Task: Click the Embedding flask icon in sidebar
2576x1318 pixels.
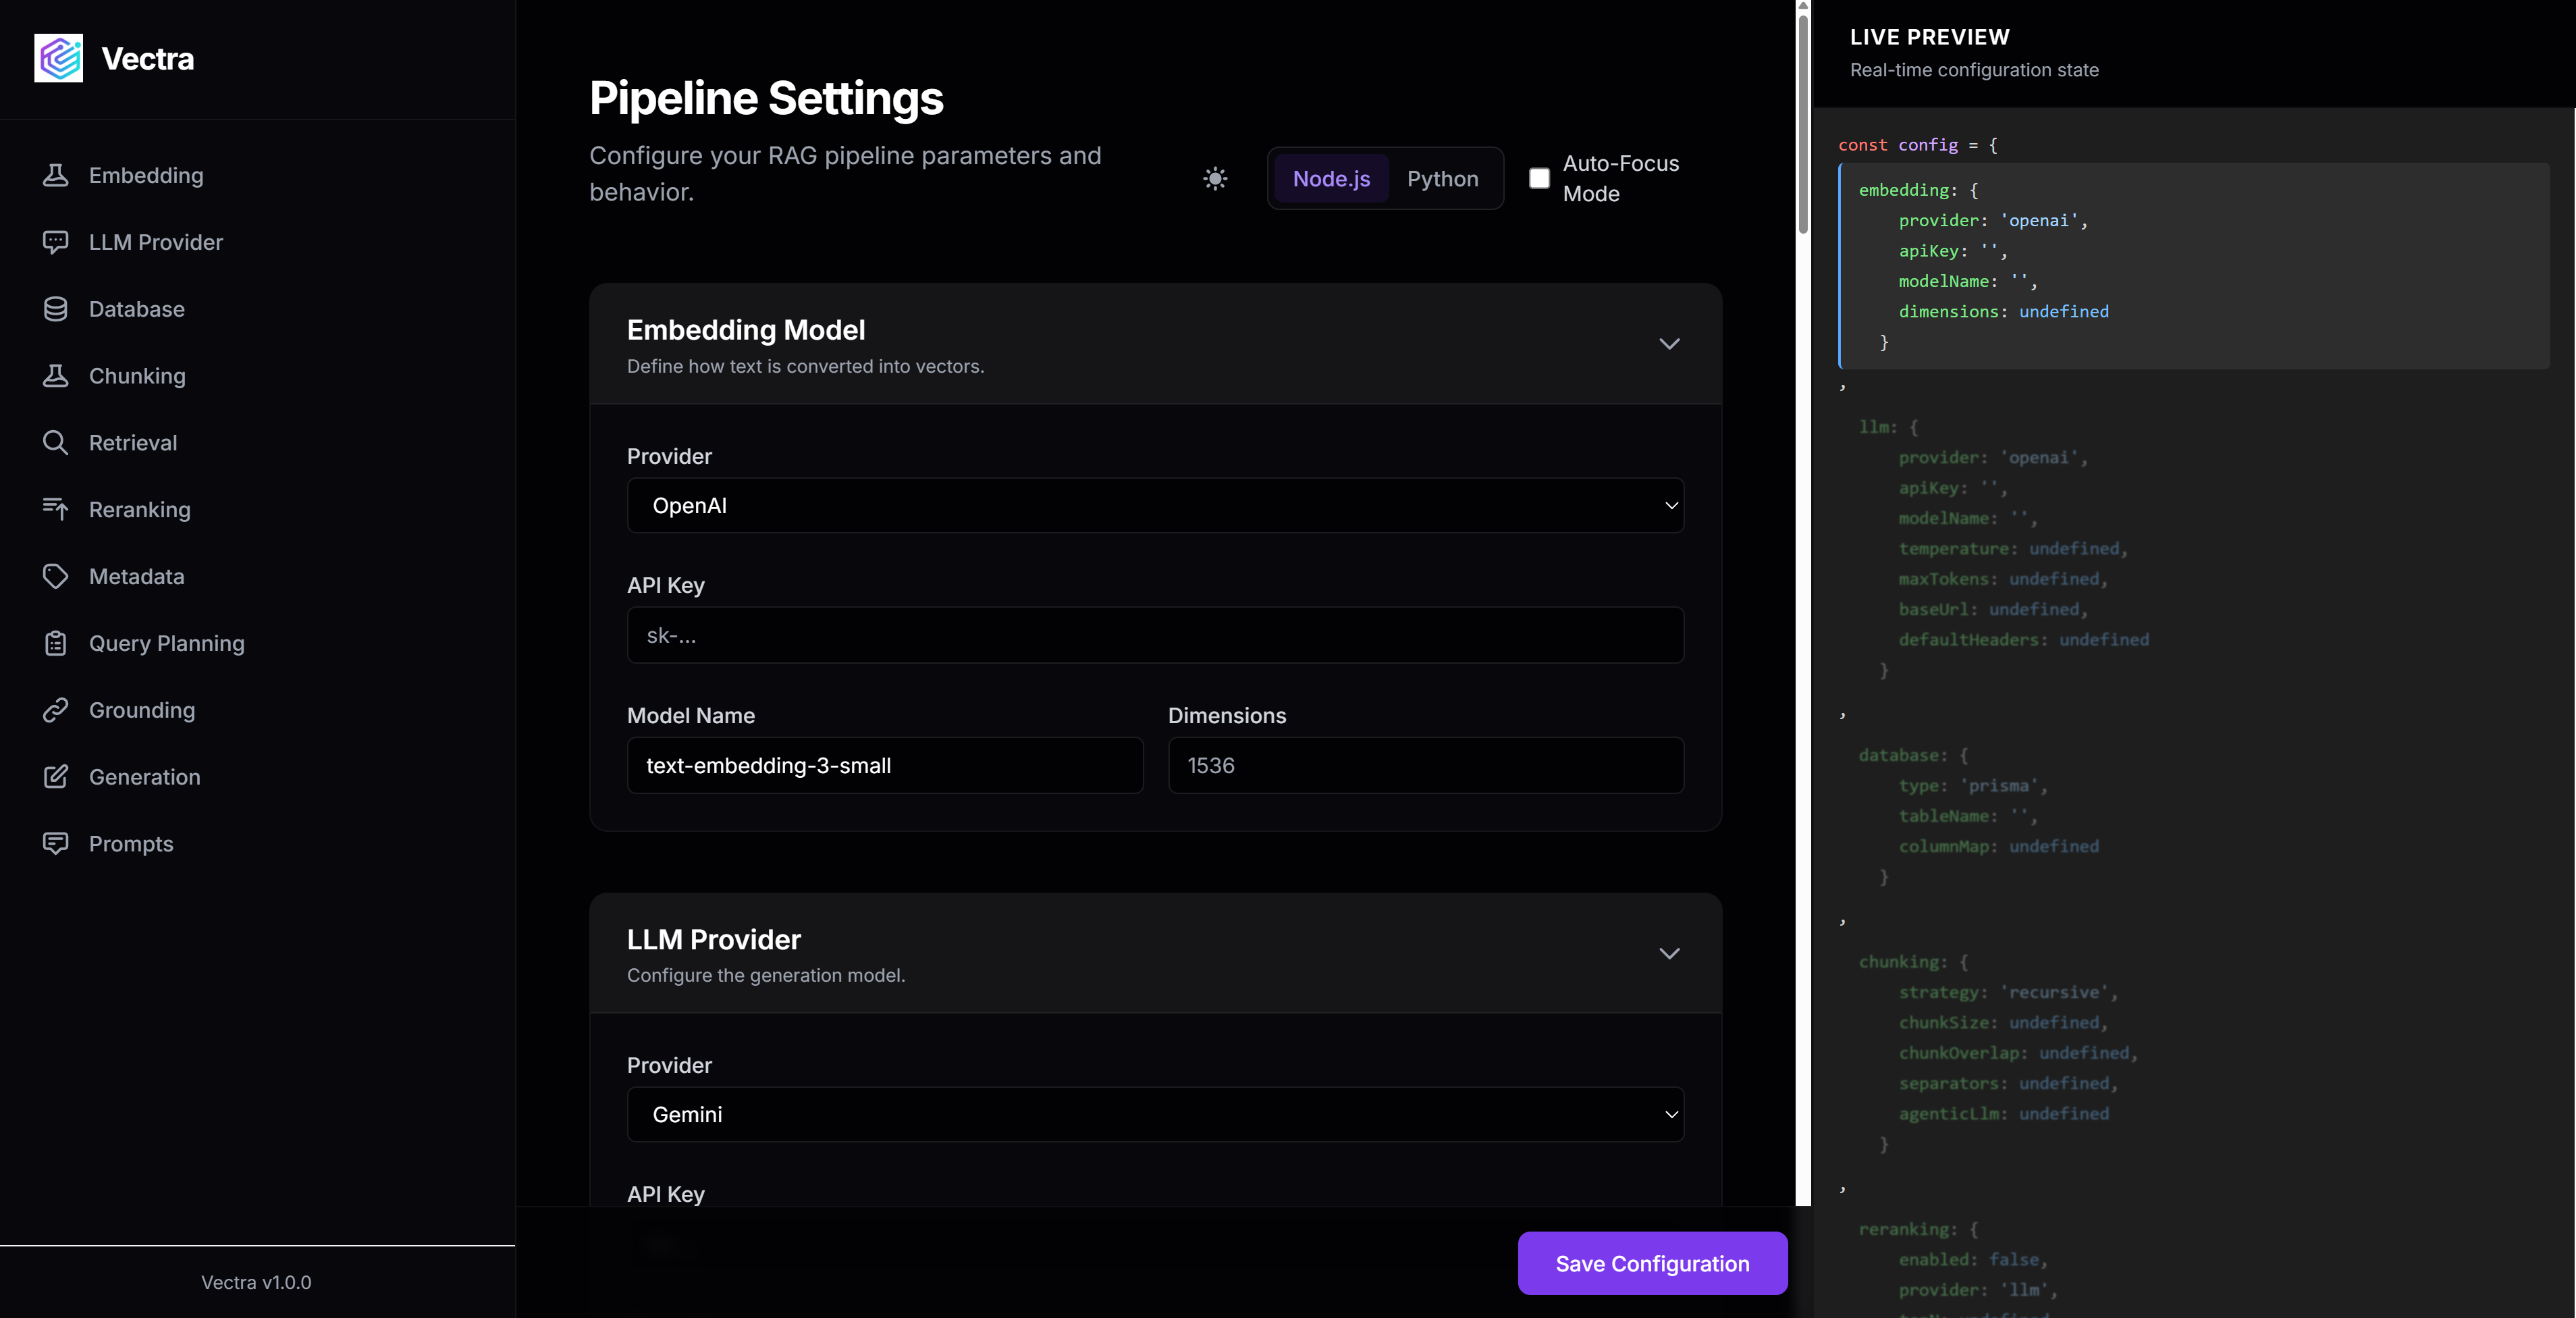Action: (55, 175)
